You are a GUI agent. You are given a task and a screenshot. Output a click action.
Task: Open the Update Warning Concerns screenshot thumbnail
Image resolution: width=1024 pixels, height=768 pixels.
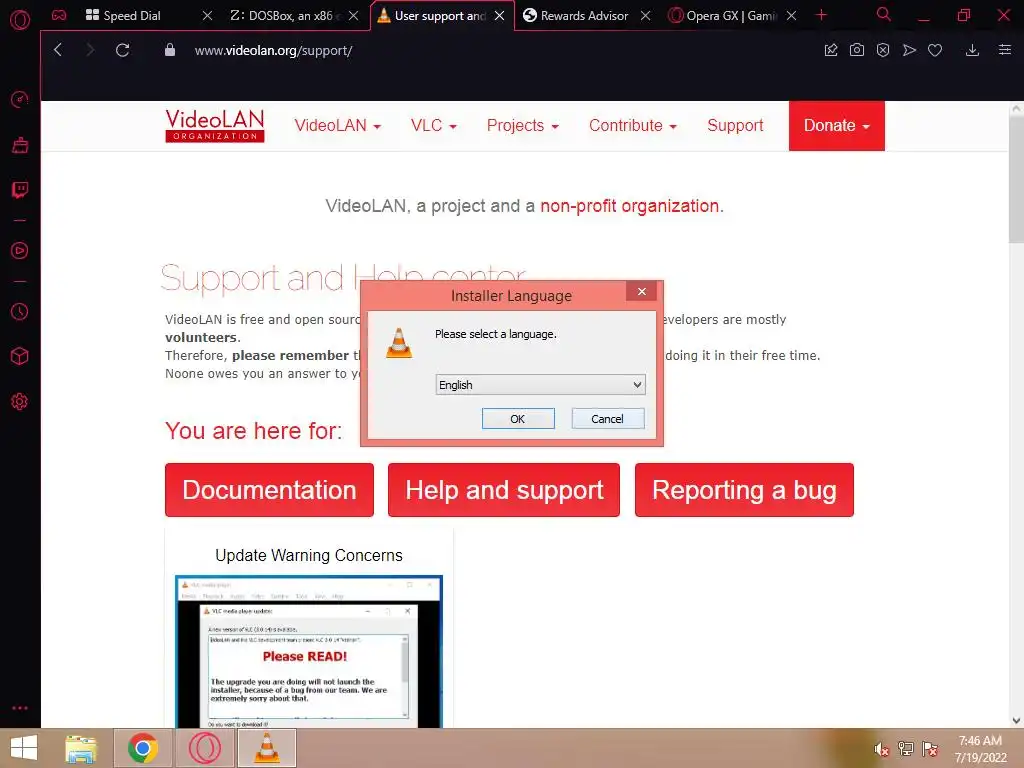pos(309,651)
